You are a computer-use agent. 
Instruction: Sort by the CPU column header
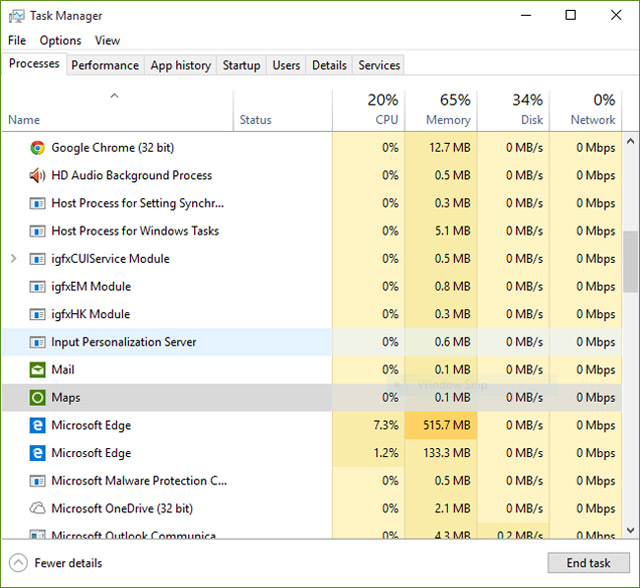369,111
